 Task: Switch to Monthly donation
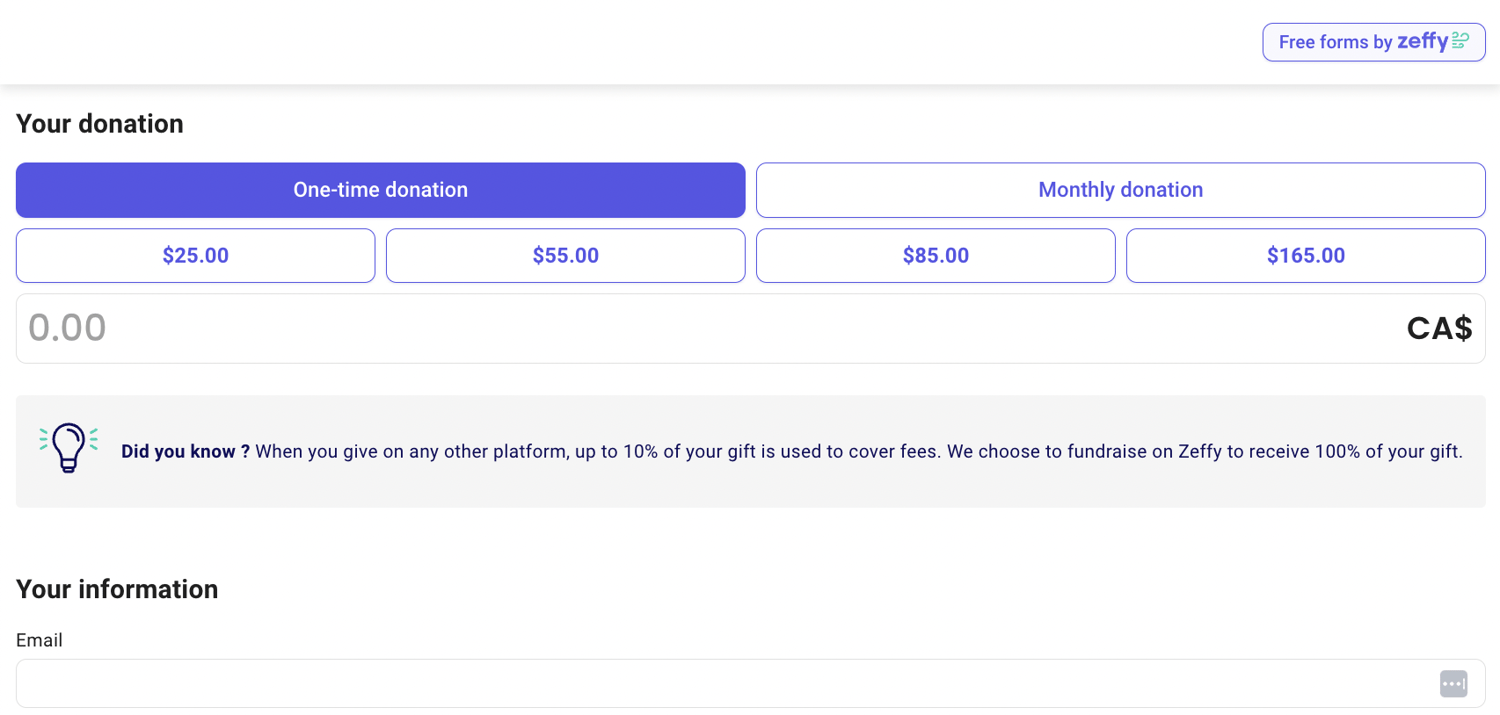point(1120,189)
